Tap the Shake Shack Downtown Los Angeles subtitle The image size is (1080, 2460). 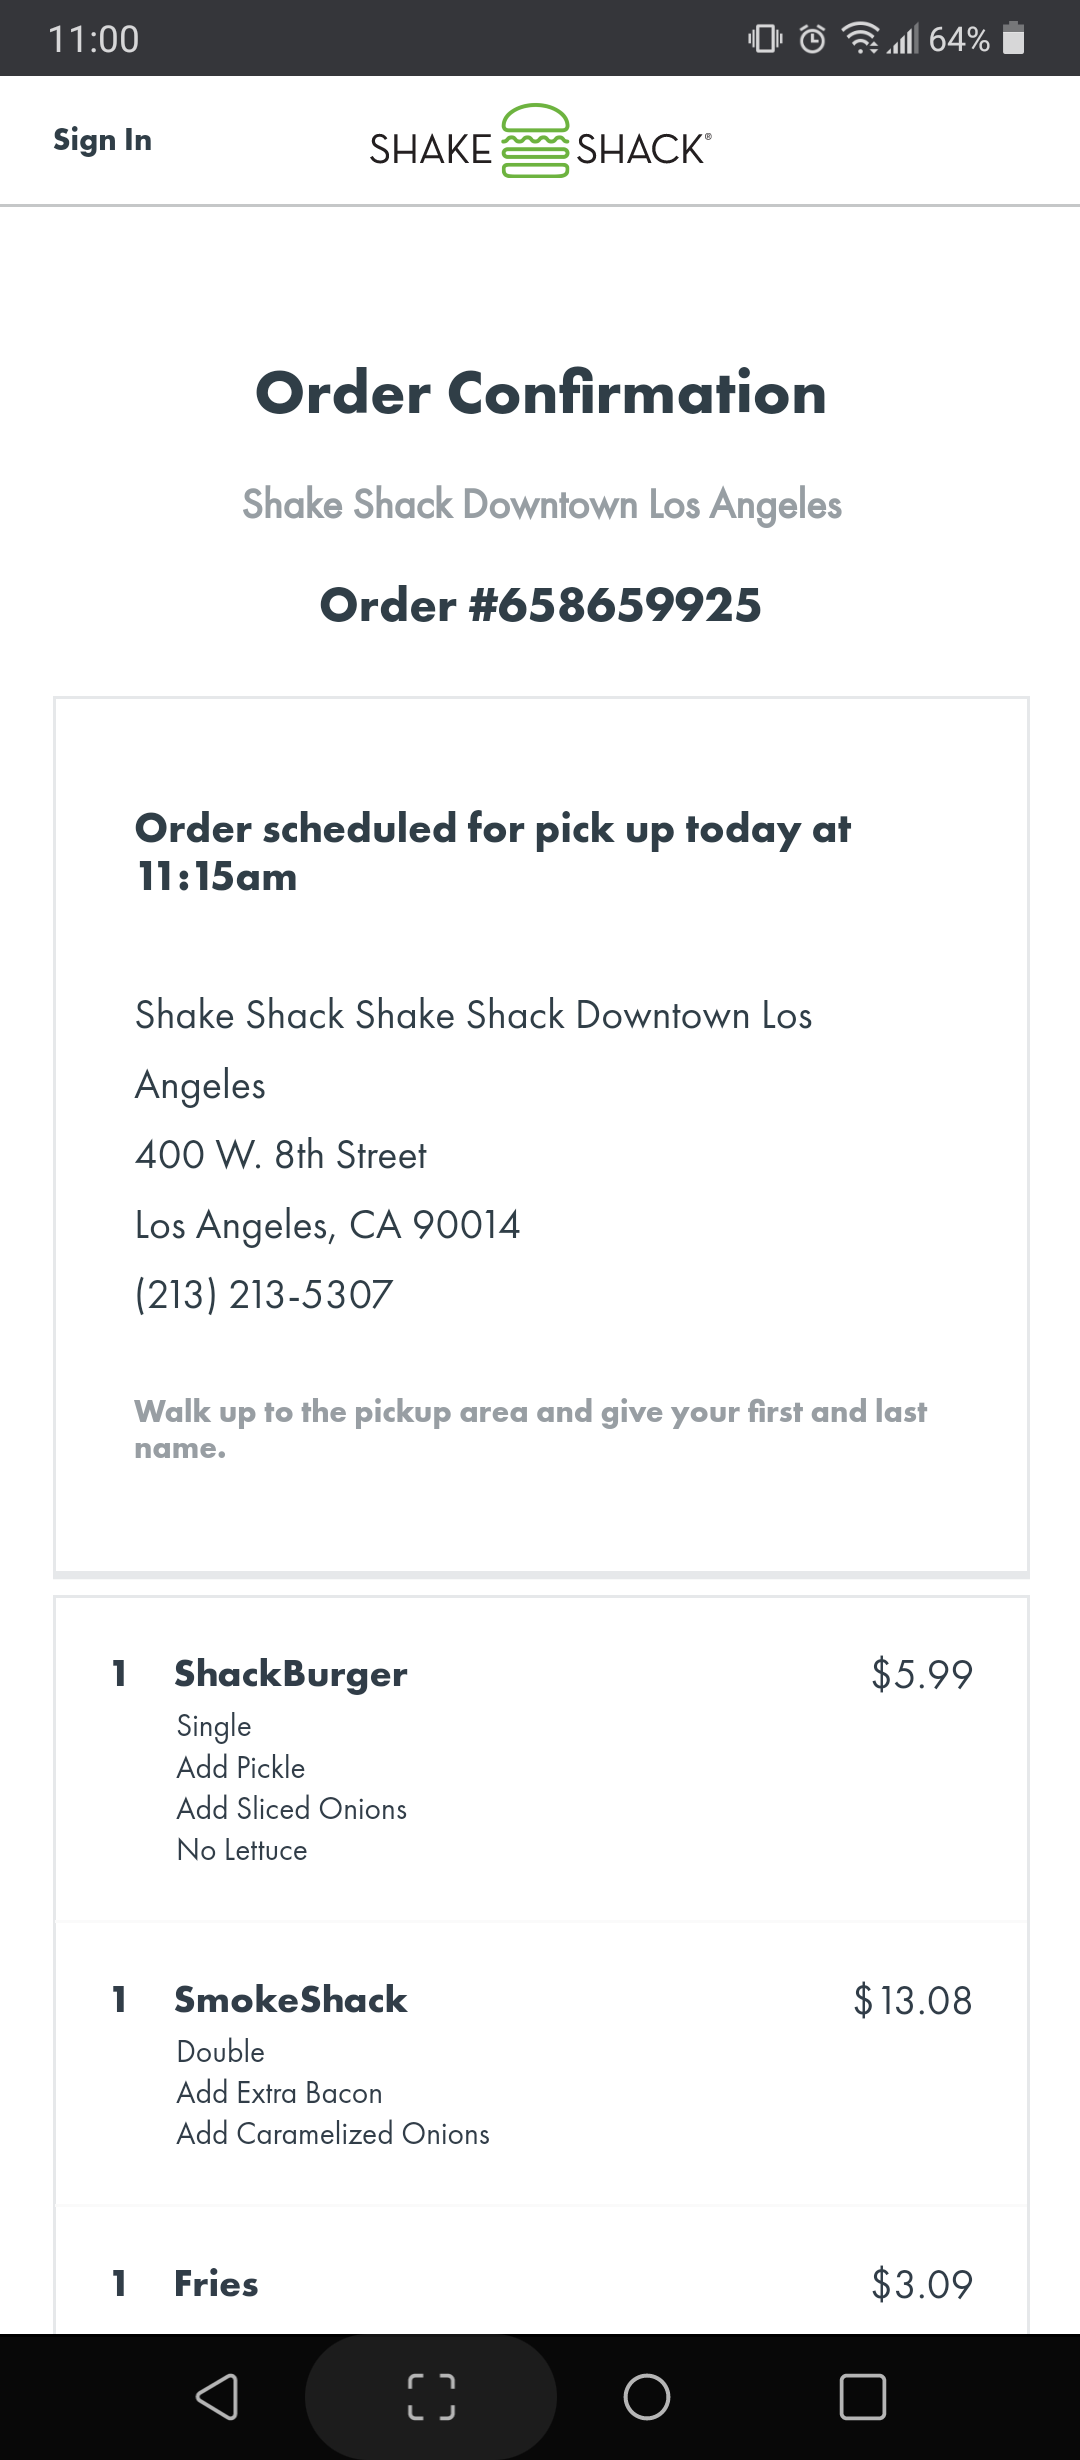[541, 505]
